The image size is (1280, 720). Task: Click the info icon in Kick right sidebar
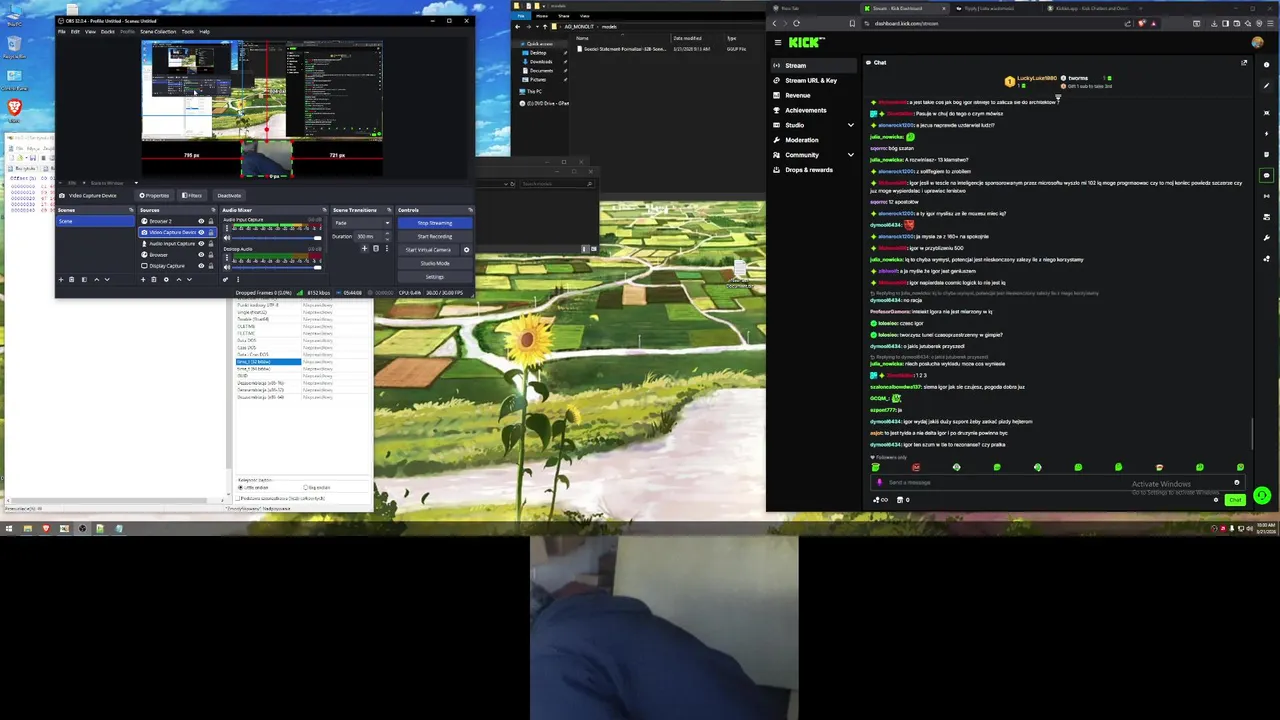tap(1266, 64)
